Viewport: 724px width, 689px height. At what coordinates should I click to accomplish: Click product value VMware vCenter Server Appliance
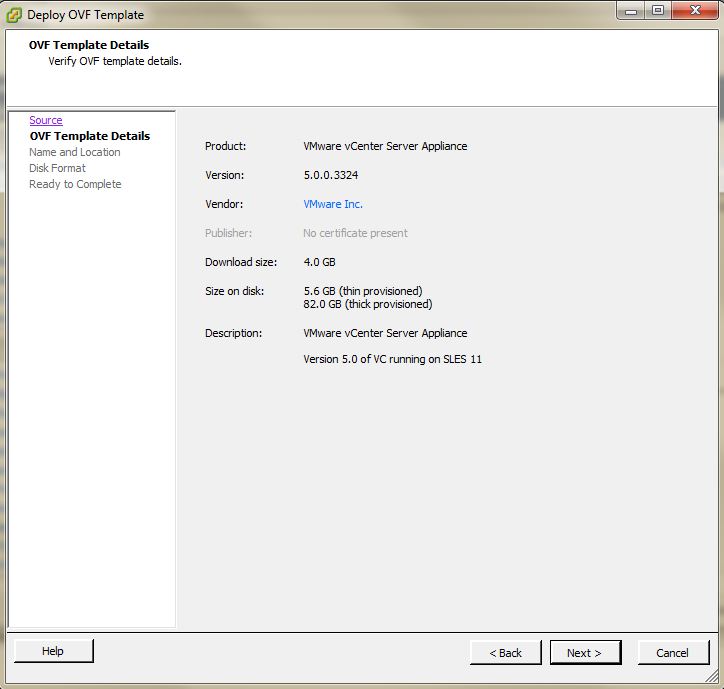coord(385,146)
